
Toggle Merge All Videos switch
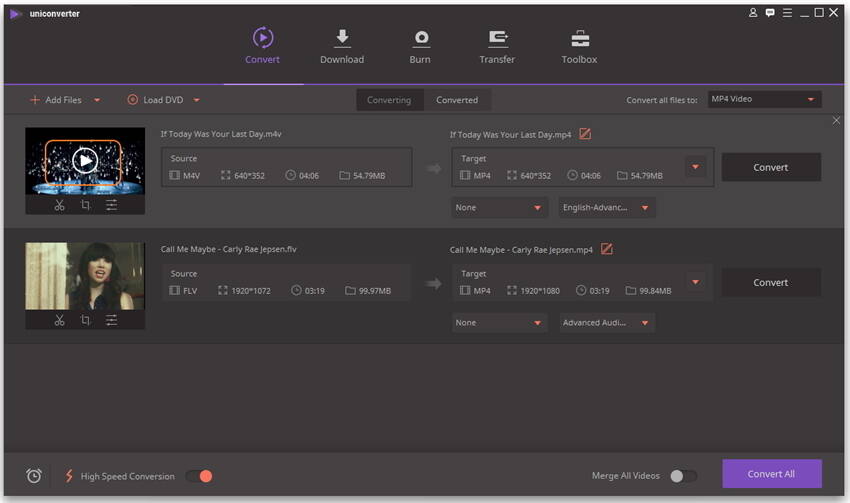[683, 476]
